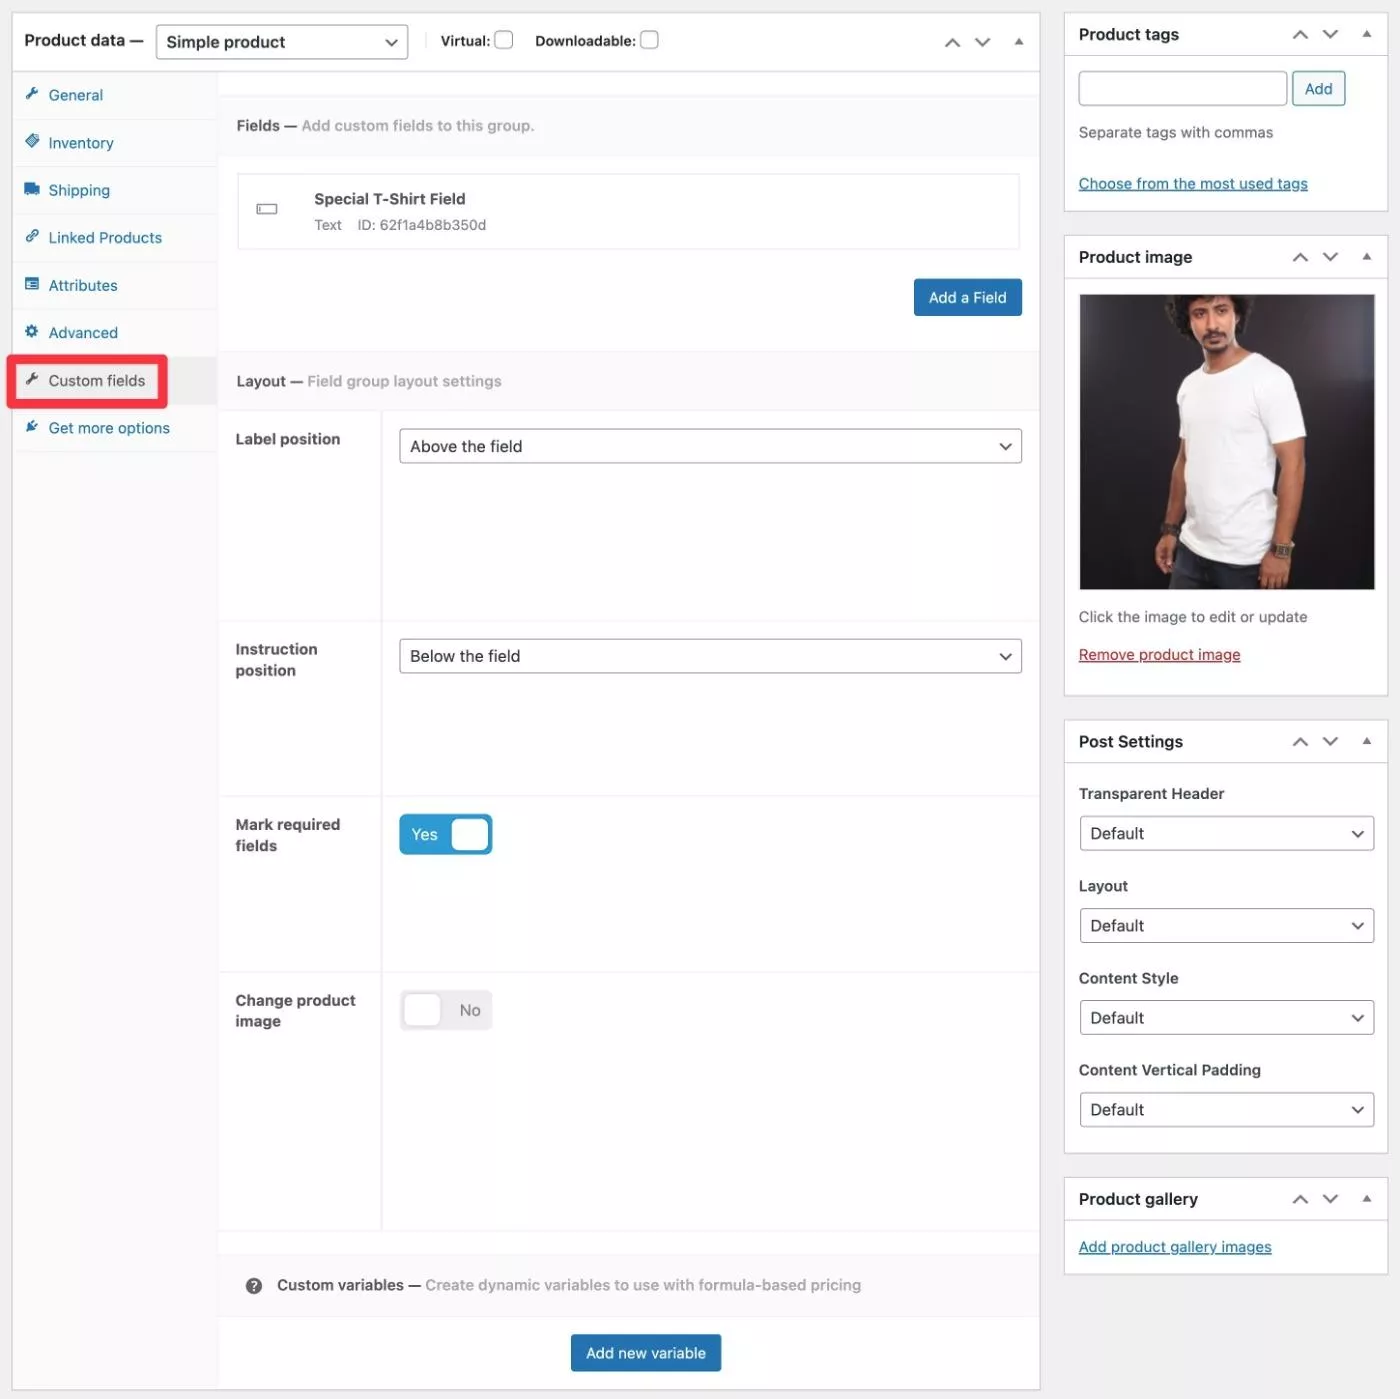This screenshot has height=1399, width=1400.
Task: Click the Add tag button
Action: [x=1318, y=89]
